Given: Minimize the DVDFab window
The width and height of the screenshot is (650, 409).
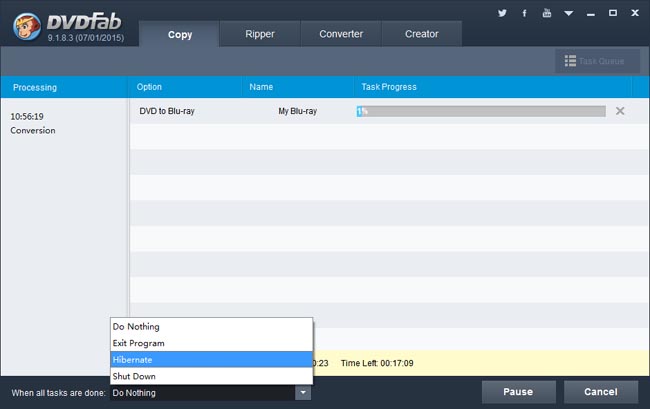Looking at the screenshot, I should 591,14.
